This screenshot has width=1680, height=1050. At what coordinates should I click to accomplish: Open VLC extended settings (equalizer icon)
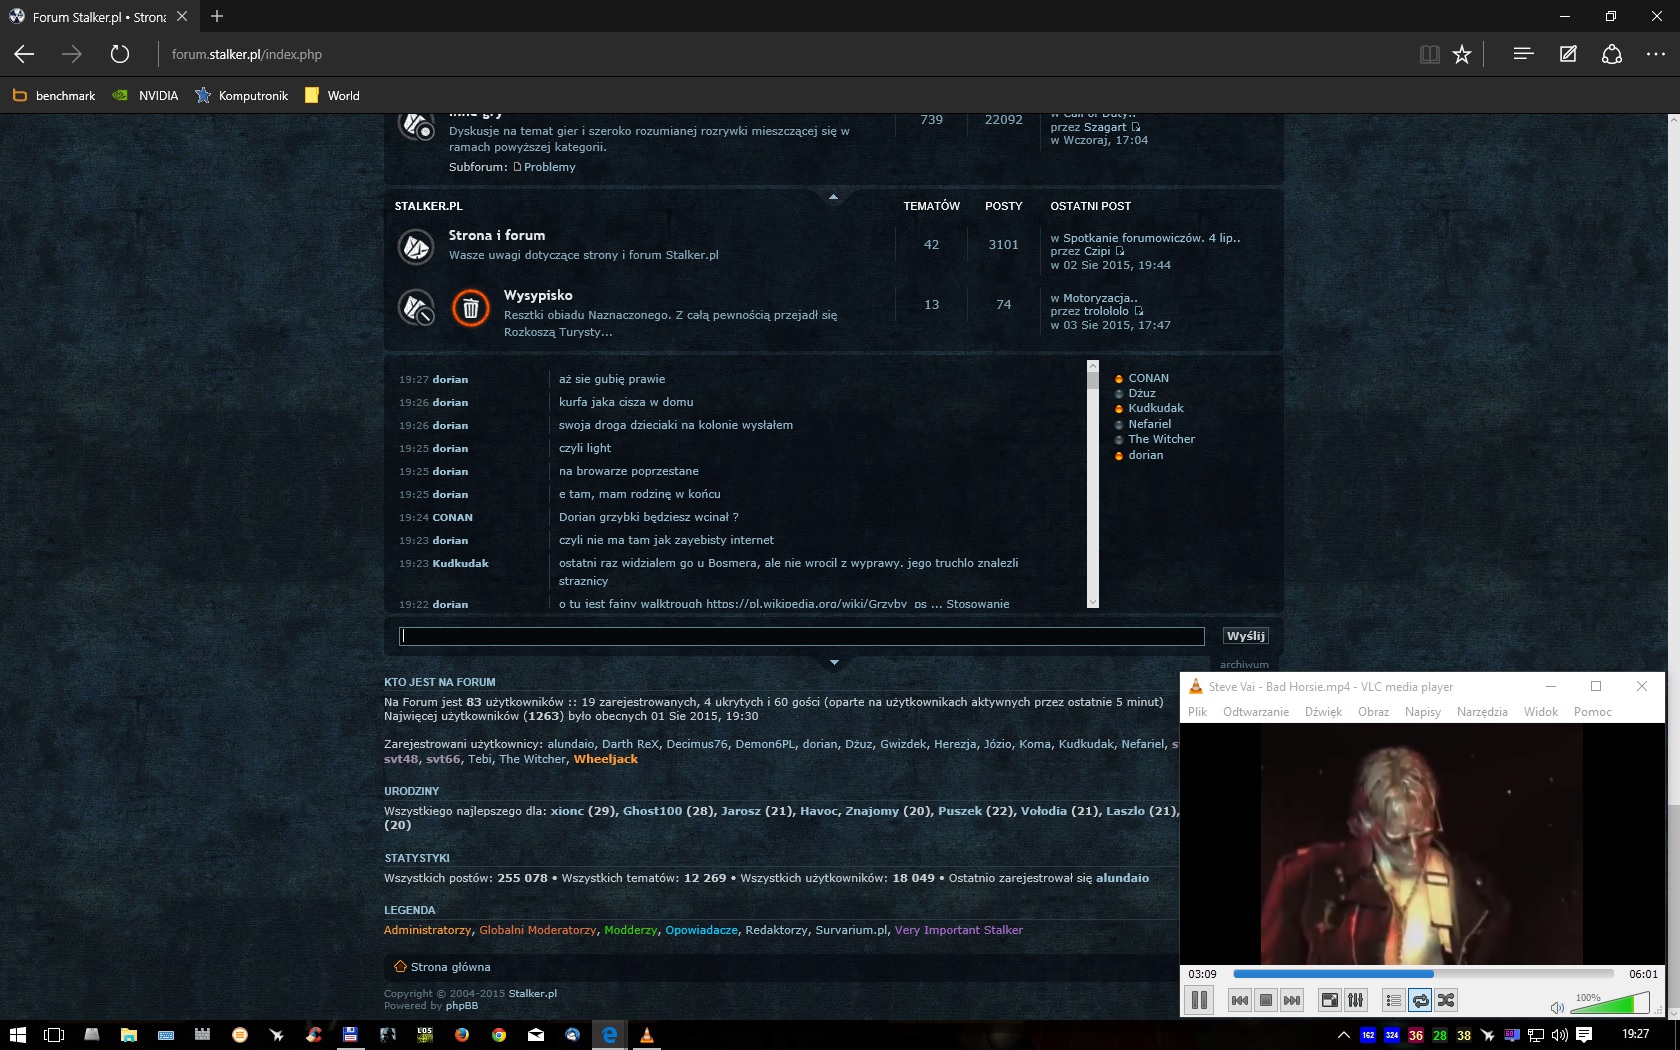tap(1355, 1000)
